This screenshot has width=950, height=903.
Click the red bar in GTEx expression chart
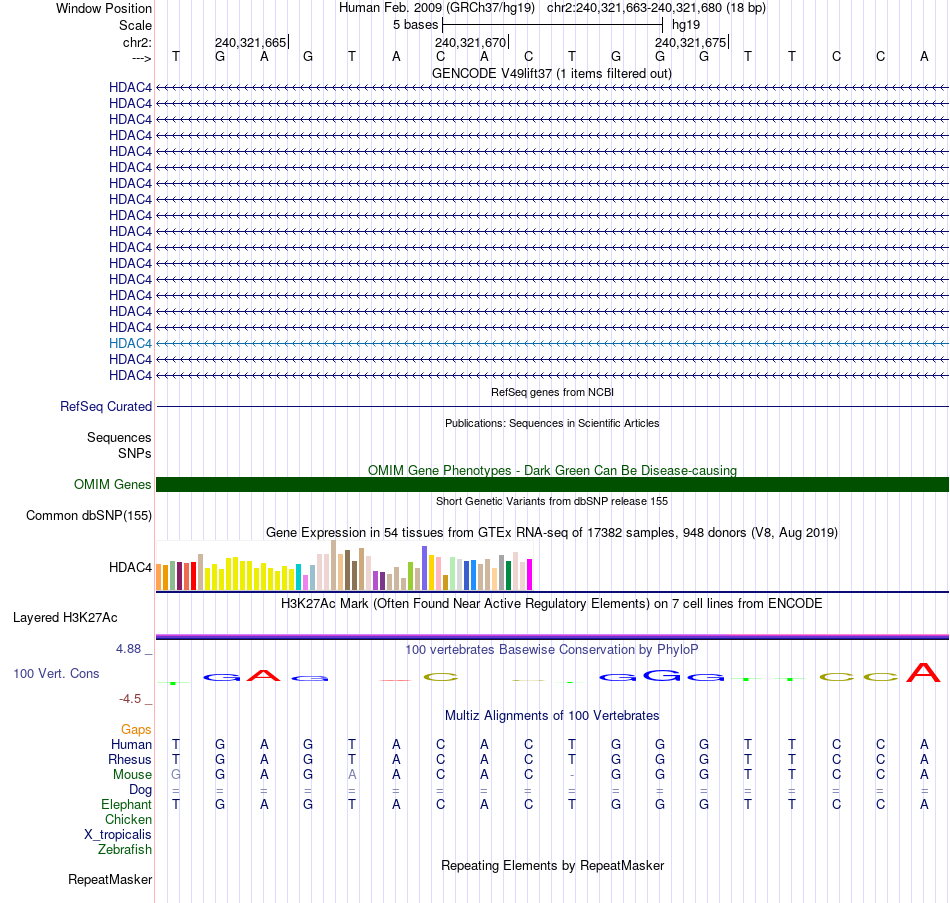193,576
